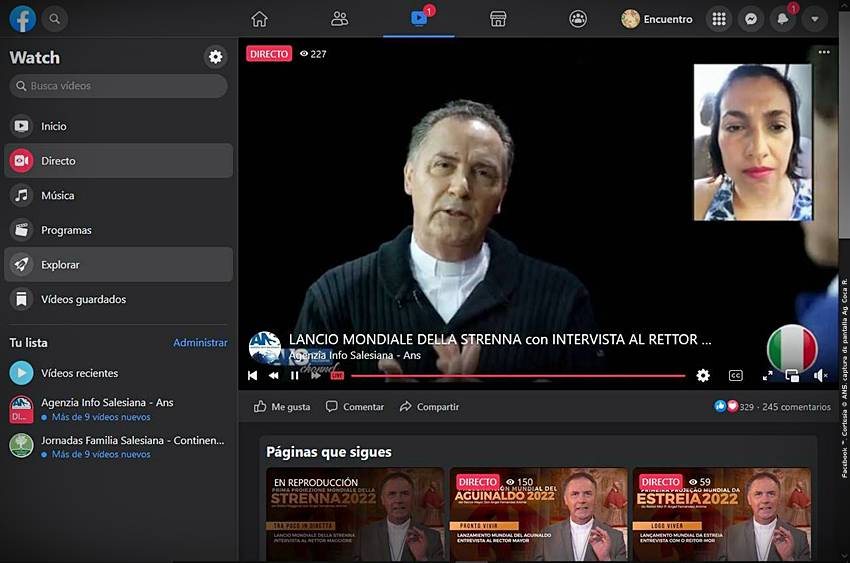Open the Groups tab icon

point(578,19)
